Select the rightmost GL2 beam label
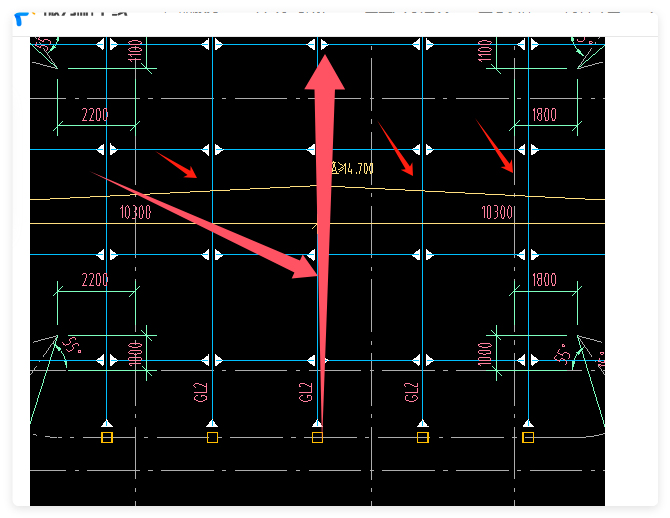670x518 pixels. click(411, 392)
